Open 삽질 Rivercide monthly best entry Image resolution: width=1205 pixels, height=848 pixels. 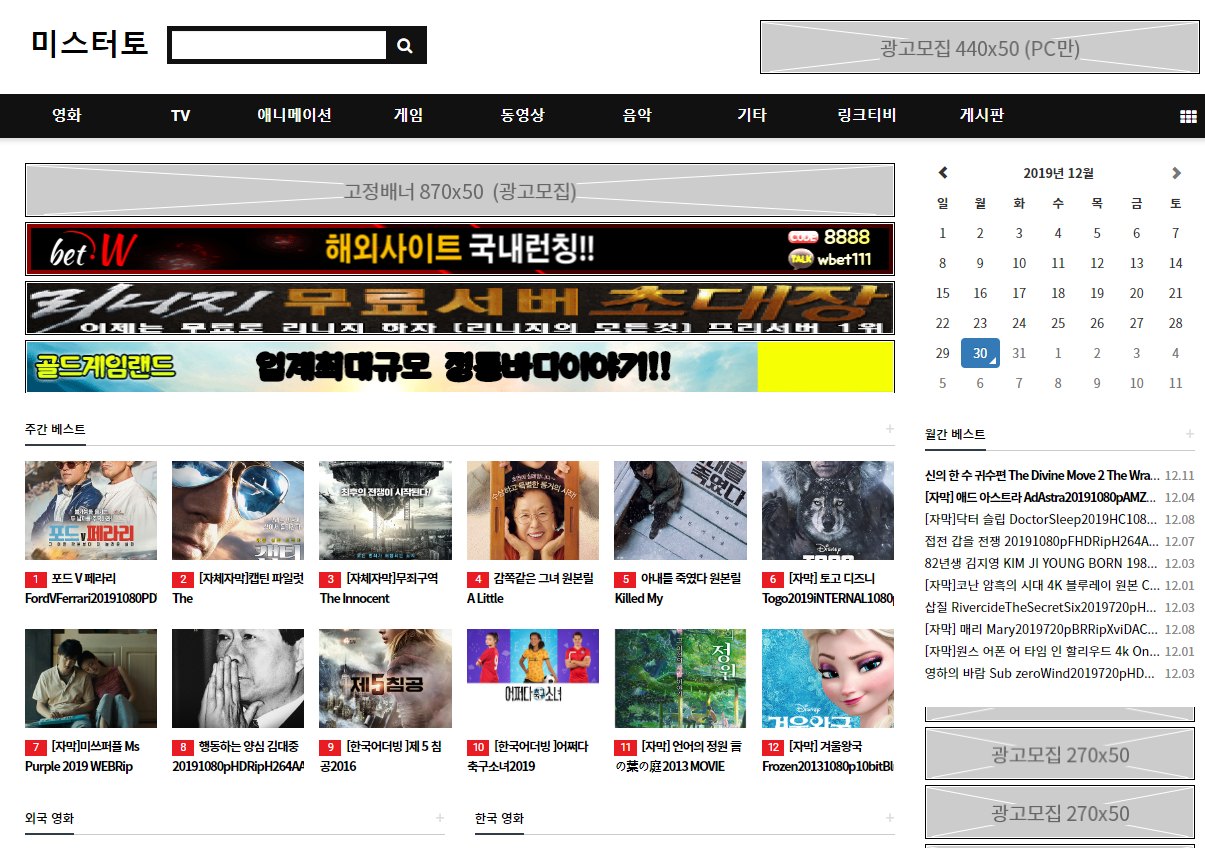point(1042,607)
